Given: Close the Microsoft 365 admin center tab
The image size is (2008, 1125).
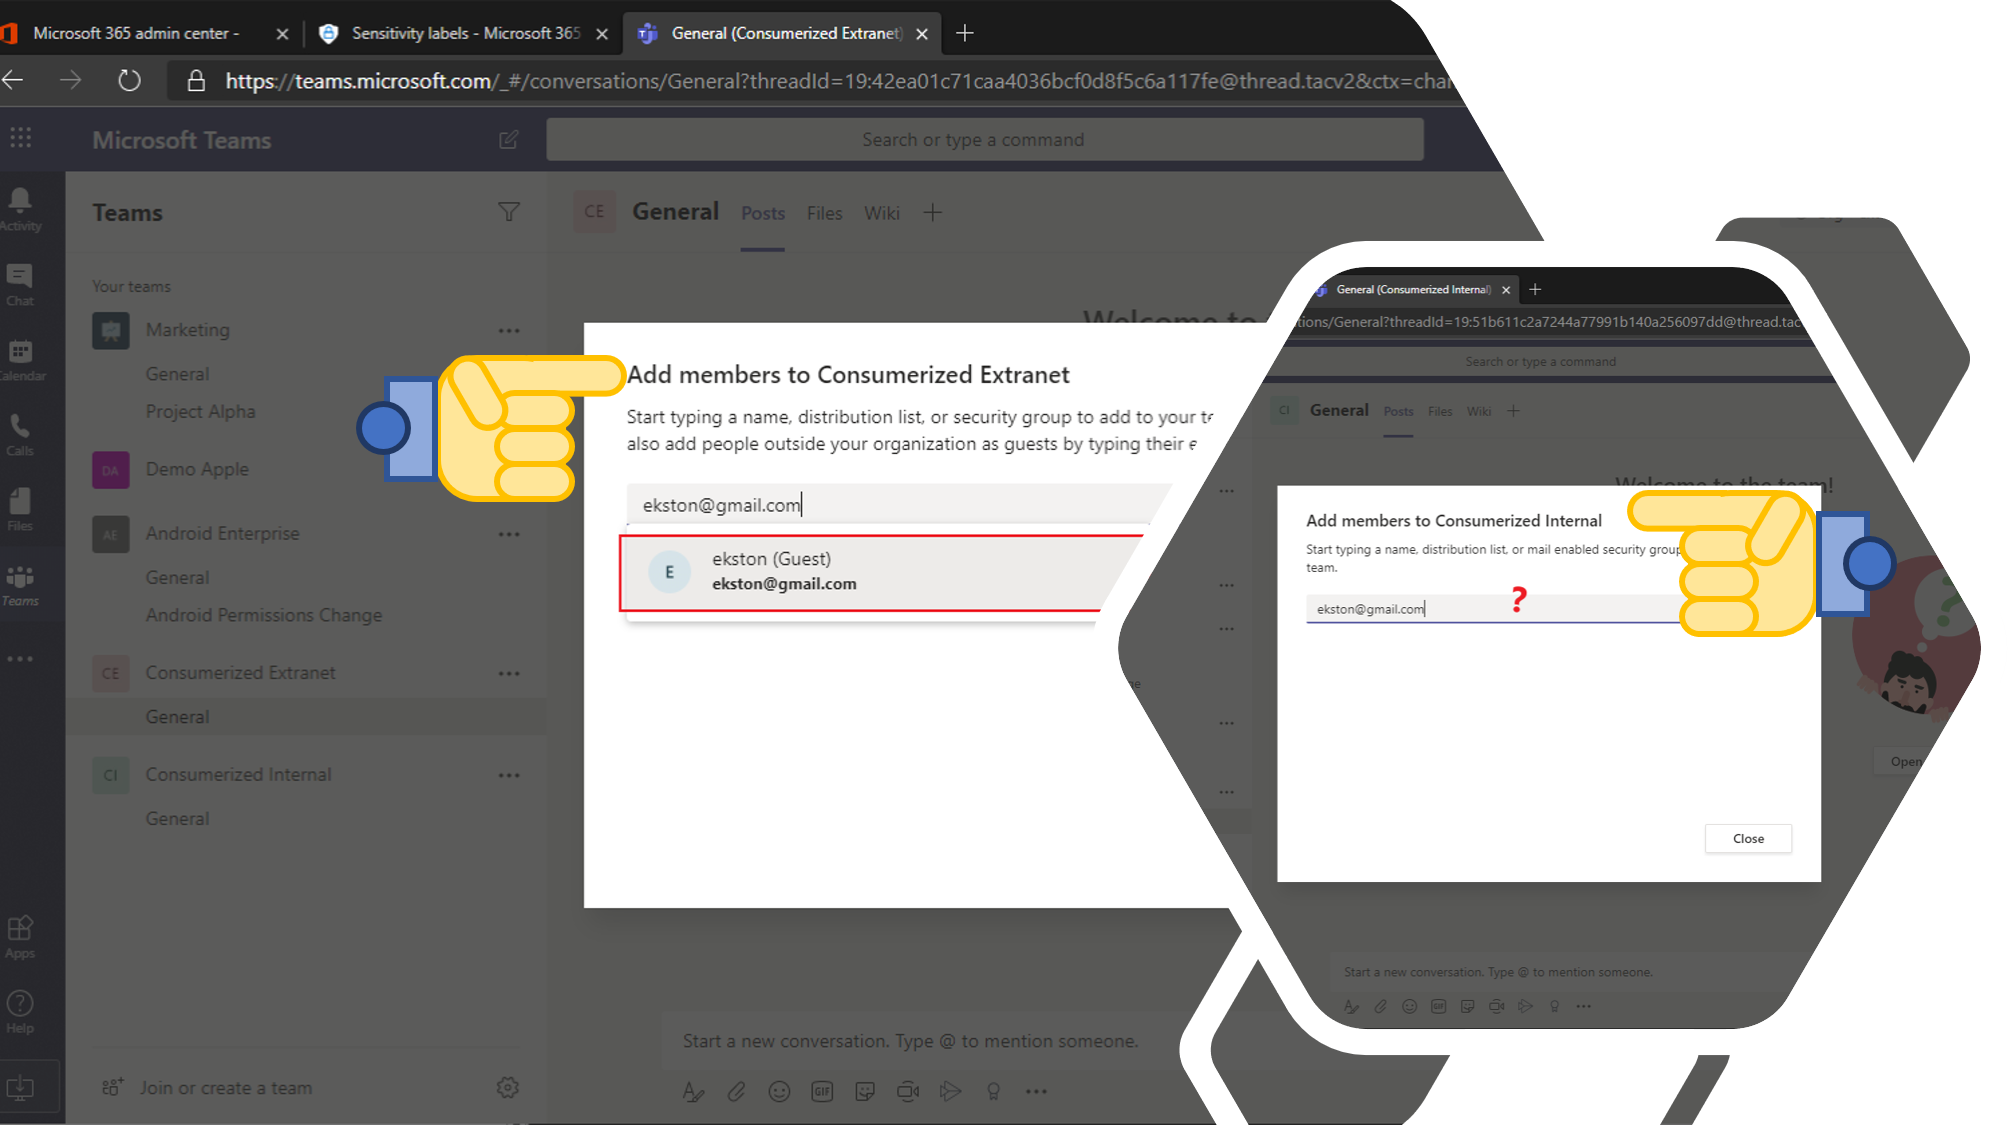Looking at the screenshot, I should click(x=282, y=34).
